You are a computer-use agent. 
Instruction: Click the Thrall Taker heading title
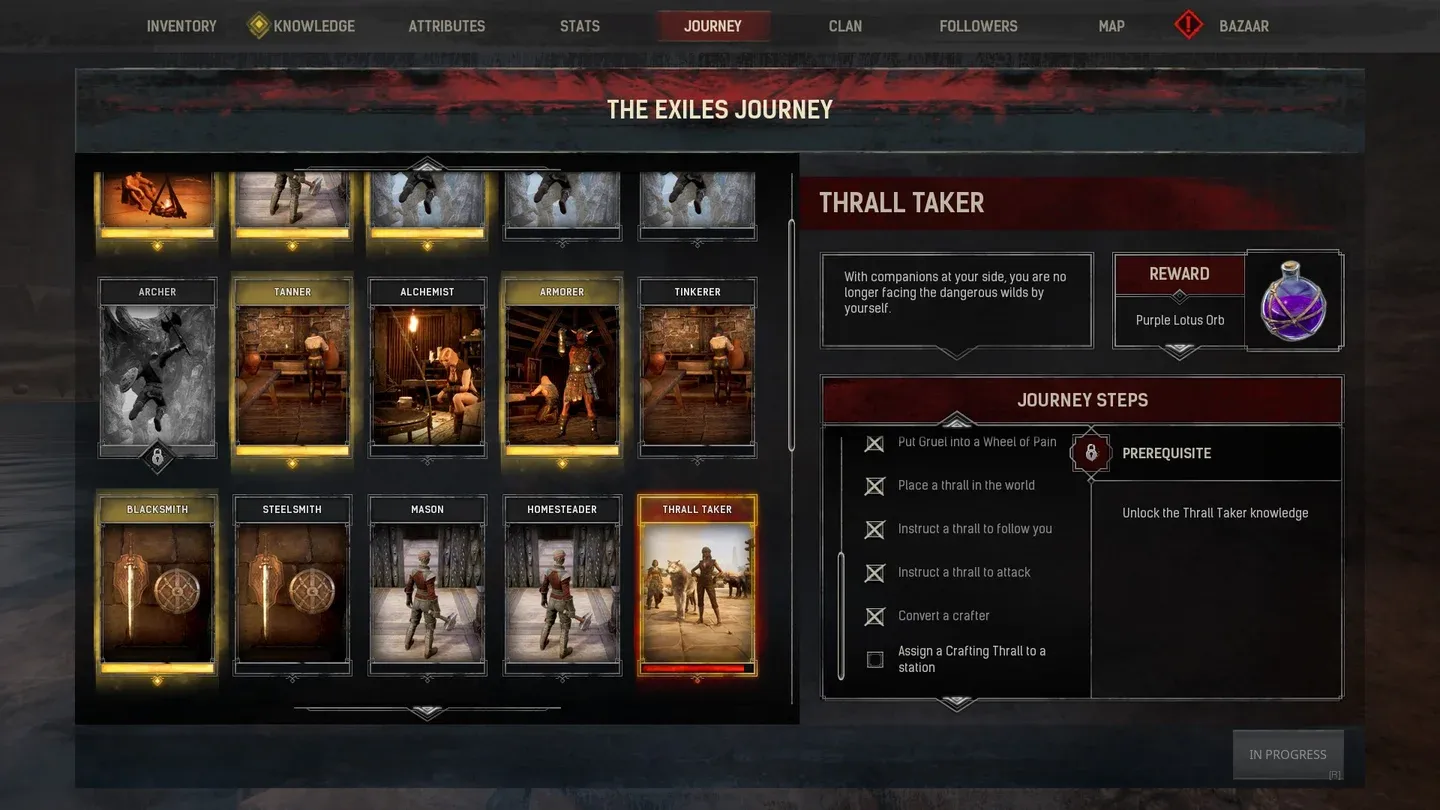902,203
